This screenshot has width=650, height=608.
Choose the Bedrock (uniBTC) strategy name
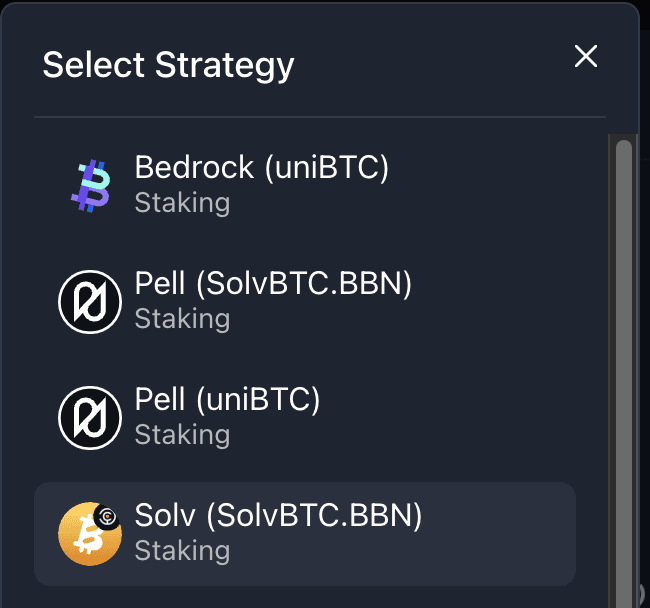pos(261,168)
